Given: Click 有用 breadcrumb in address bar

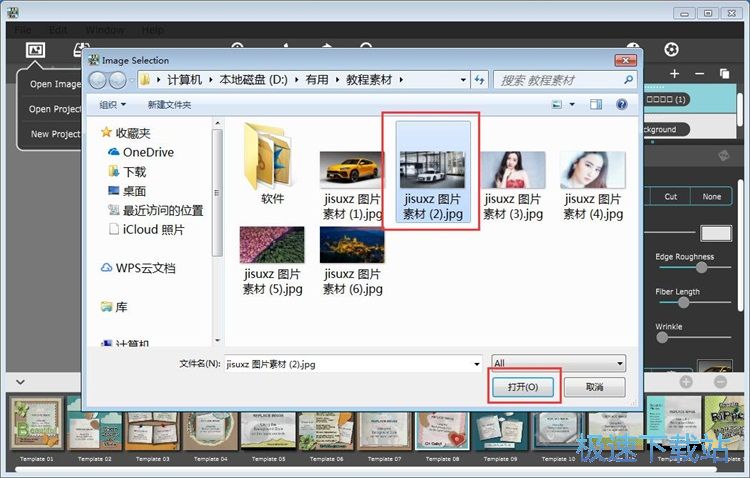Looking at the screenshot, I should pyautogui.click(x=317, y=80).
